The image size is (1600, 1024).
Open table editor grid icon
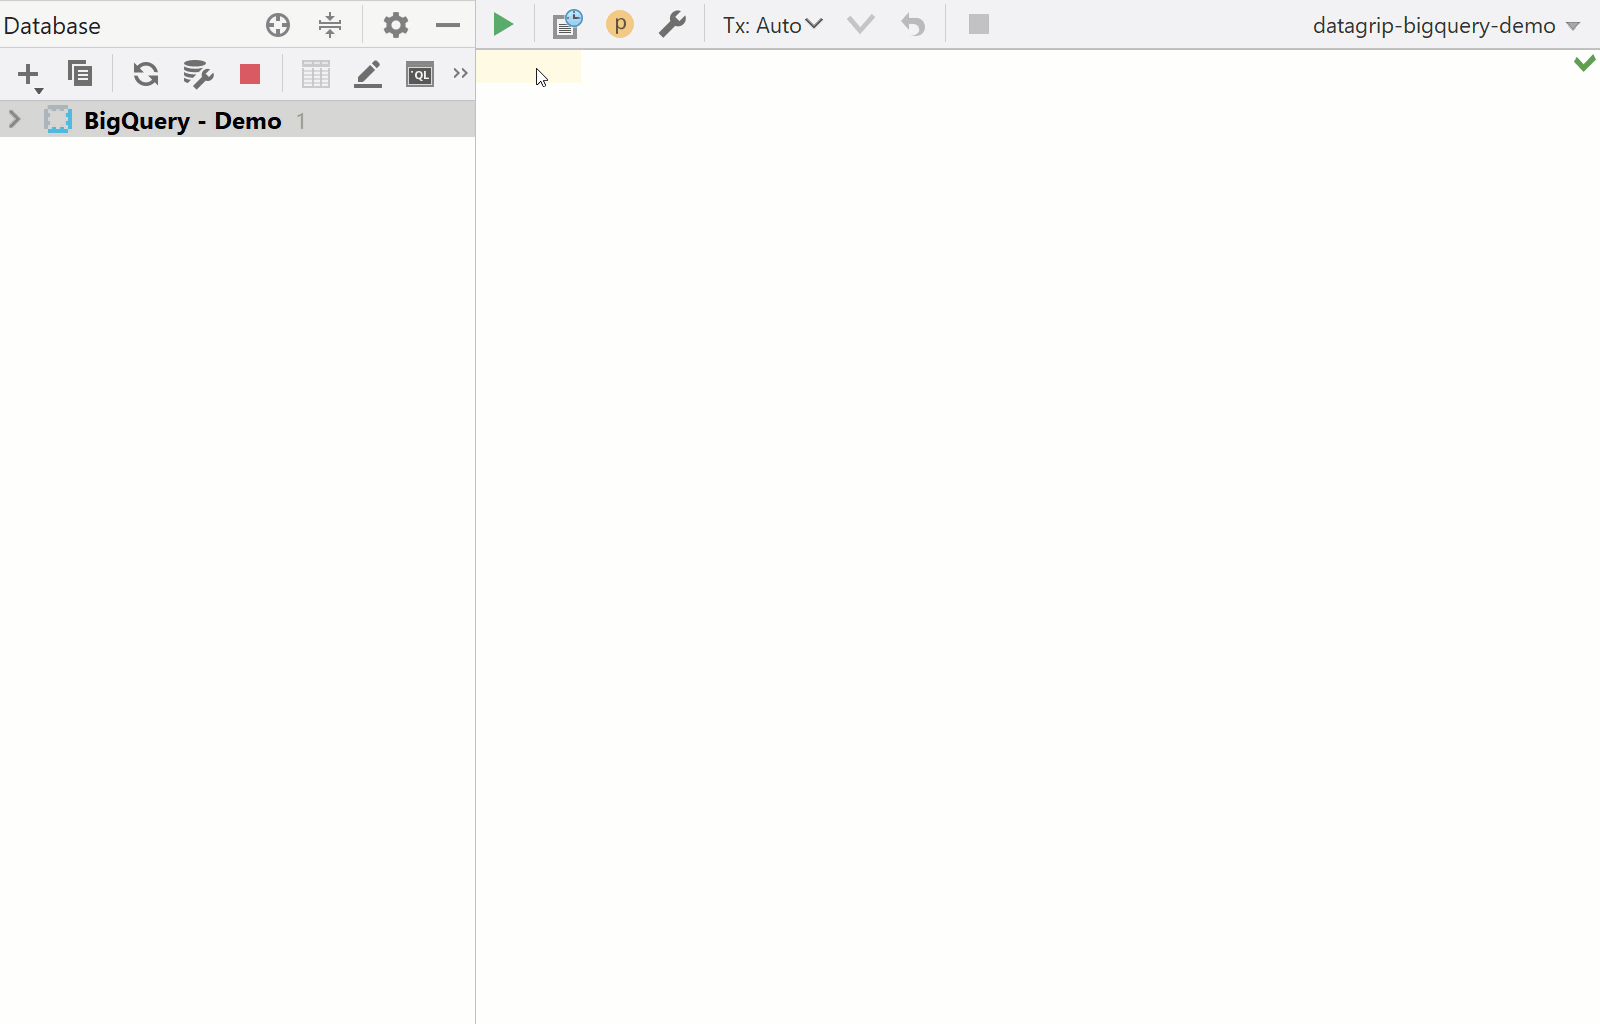click(x=316, y=74)
